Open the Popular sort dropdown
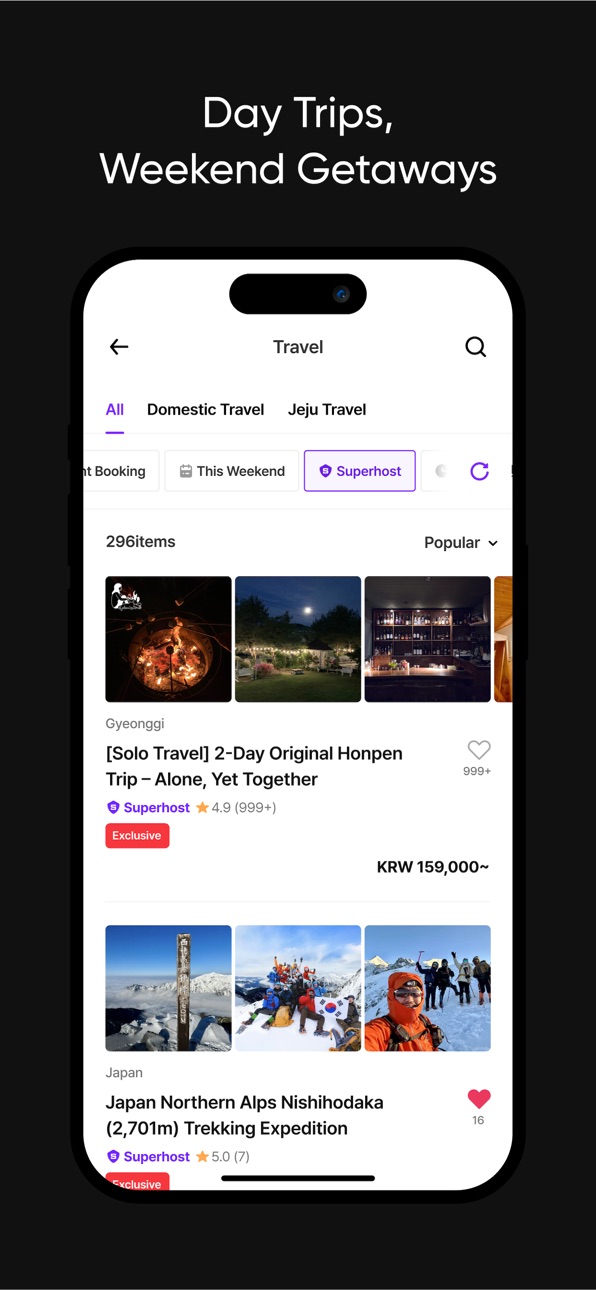 click(x=461, y=543)
